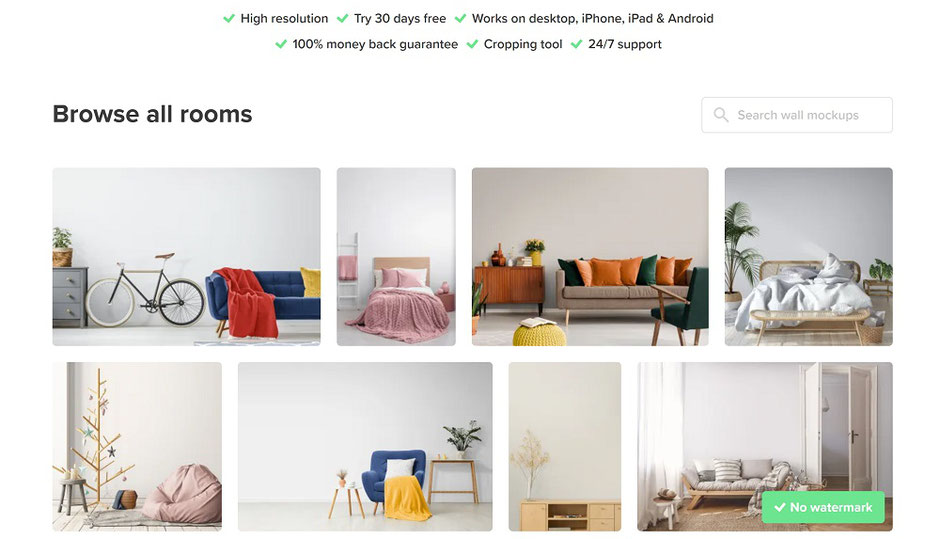940x539 pixels.
Task: Select the blue armchair with yellow throw room
Action: [365, 447]
